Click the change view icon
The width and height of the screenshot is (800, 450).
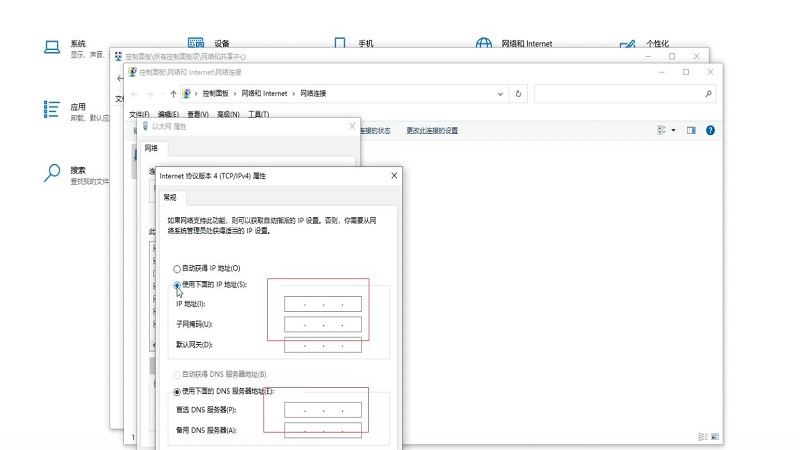pos(662,131)
